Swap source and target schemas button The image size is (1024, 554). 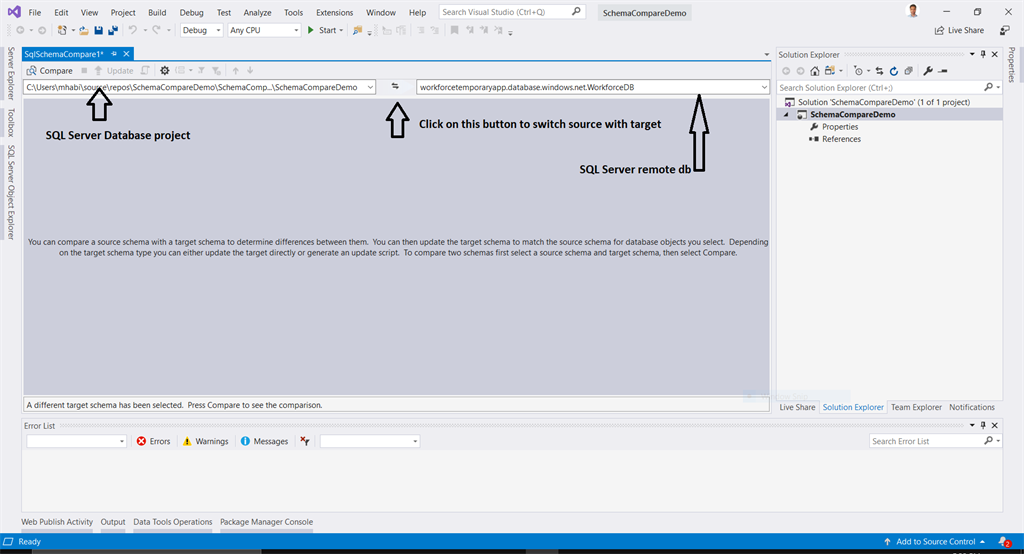395,86
